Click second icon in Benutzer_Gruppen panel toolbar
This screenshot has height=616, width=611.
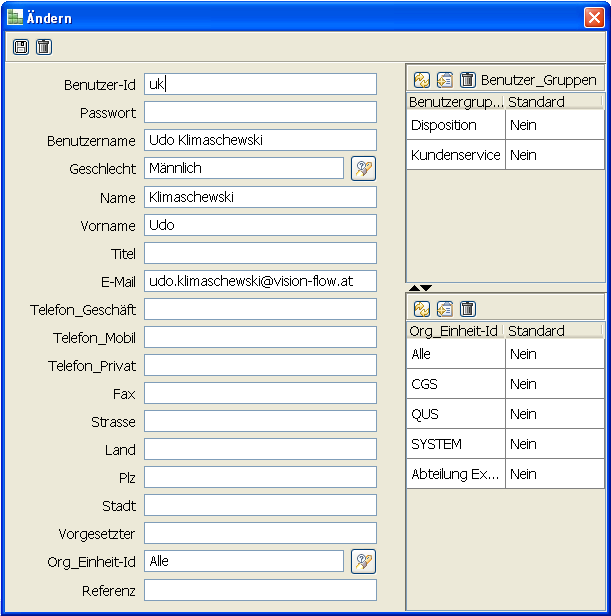click(x=445, y=80)
